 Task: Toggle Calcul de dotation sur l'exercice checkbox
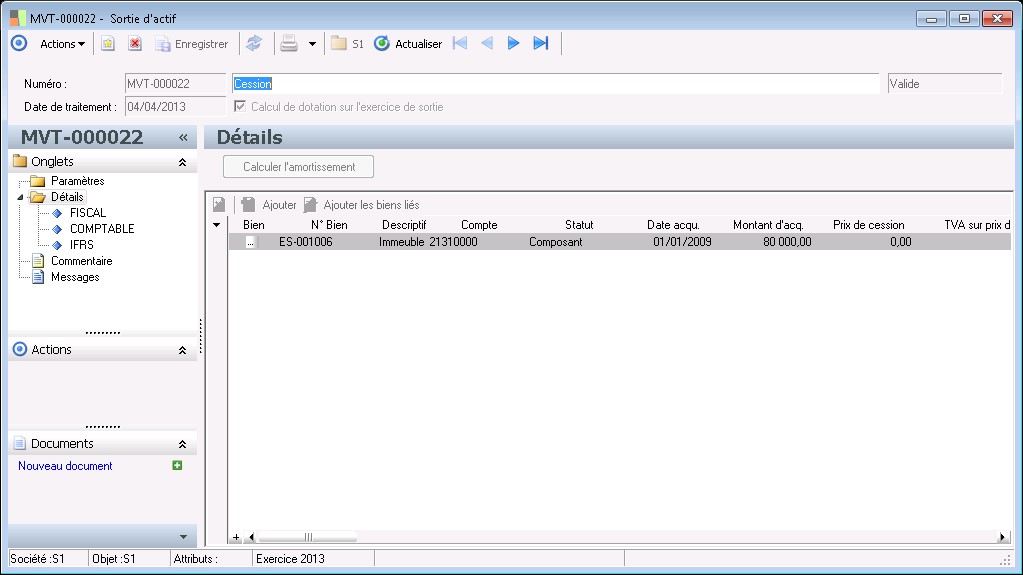(x=239, y=106)
